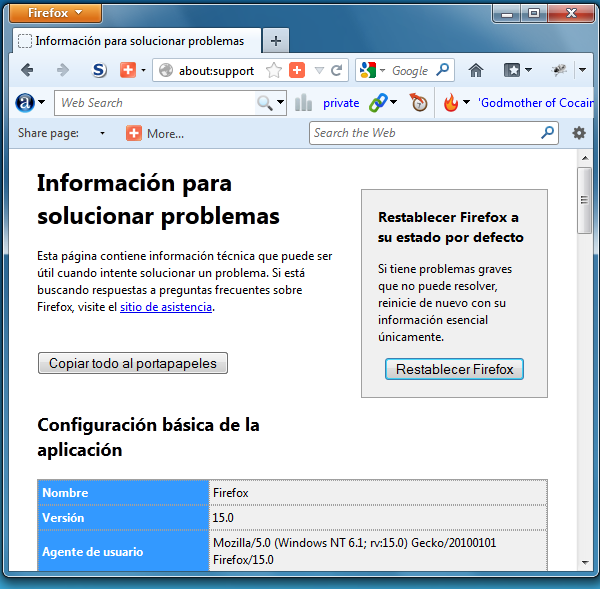The width and height of the screenshot is (600, 590).
Task: Open the toolbar overflow dropdown arrow at far right
Action: tap(582, 70)
